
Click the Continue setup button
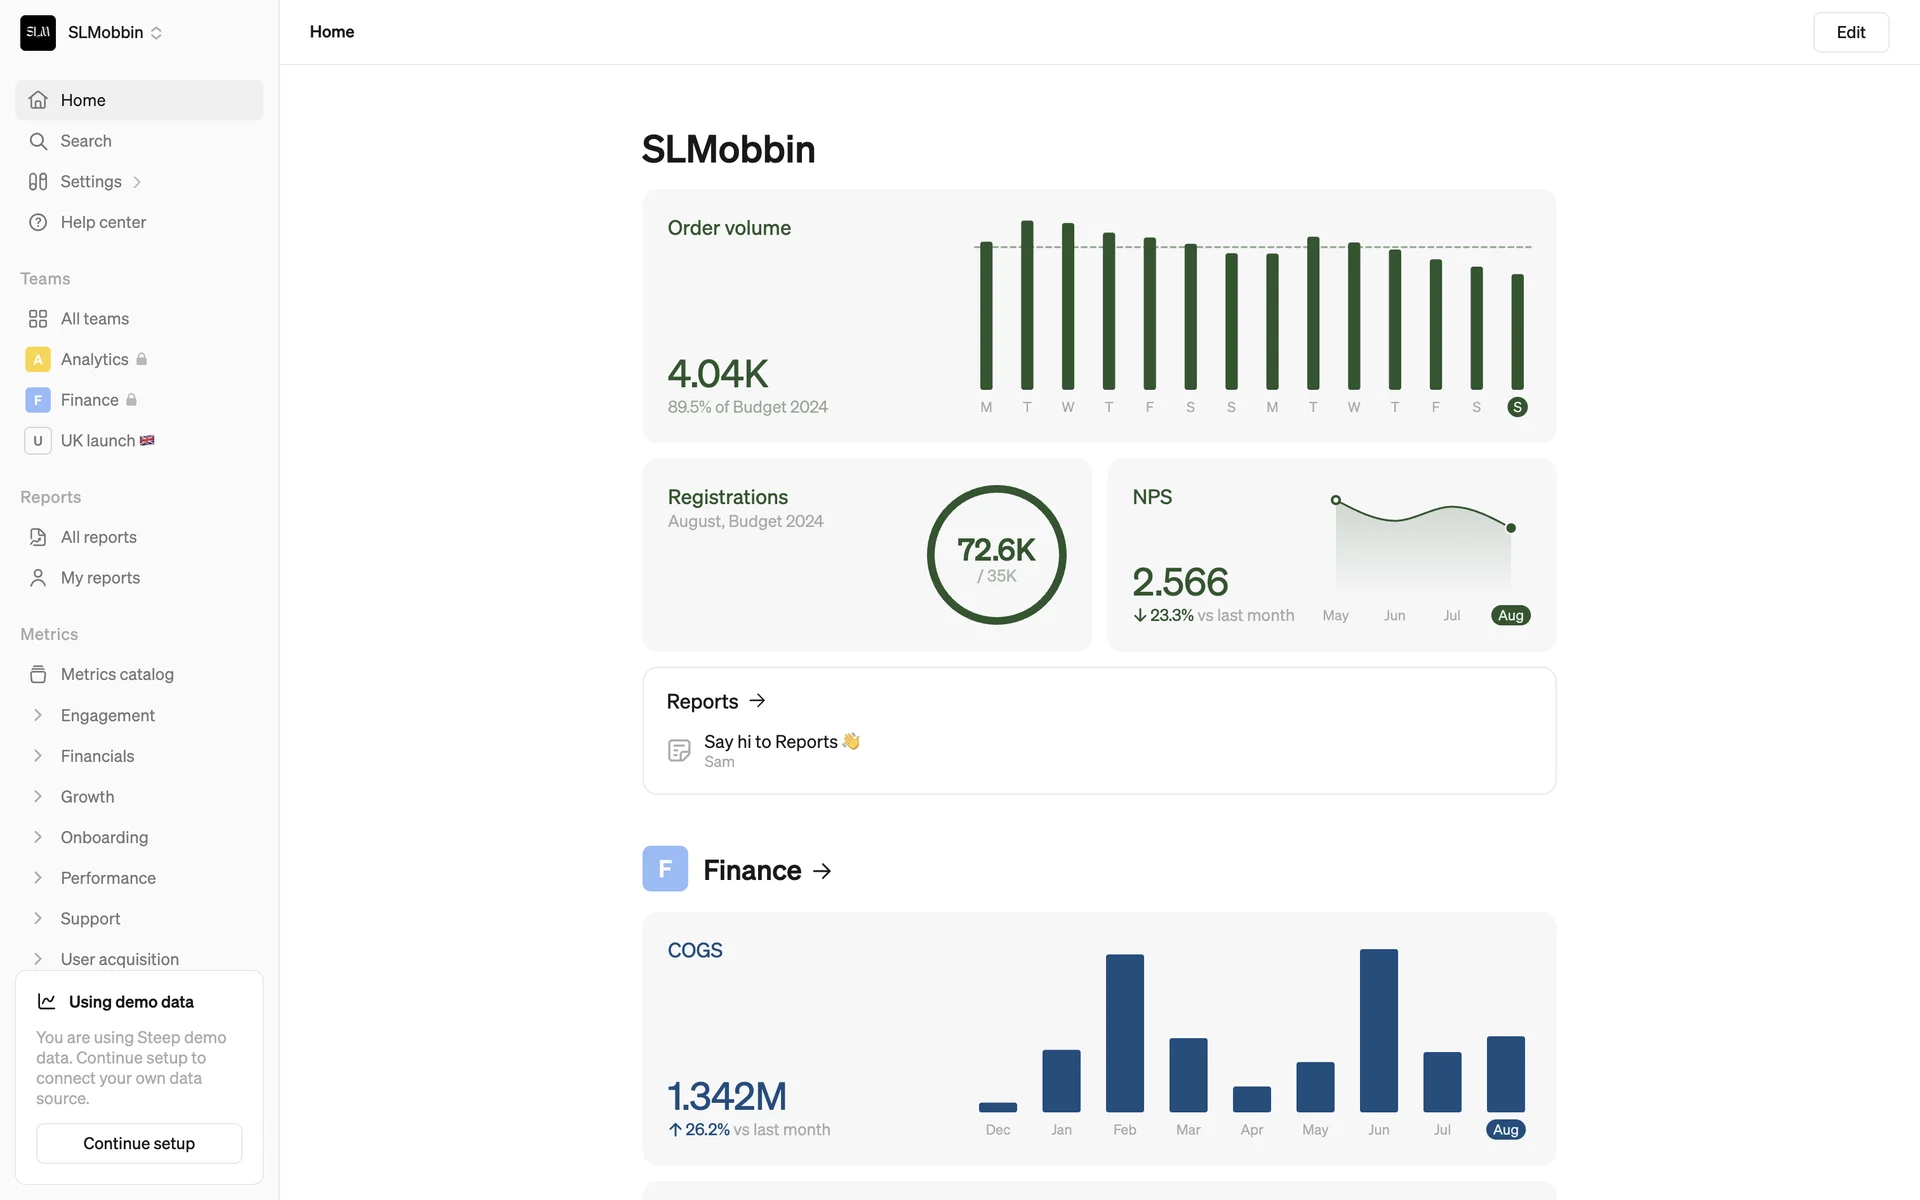tap(139, 1143)
